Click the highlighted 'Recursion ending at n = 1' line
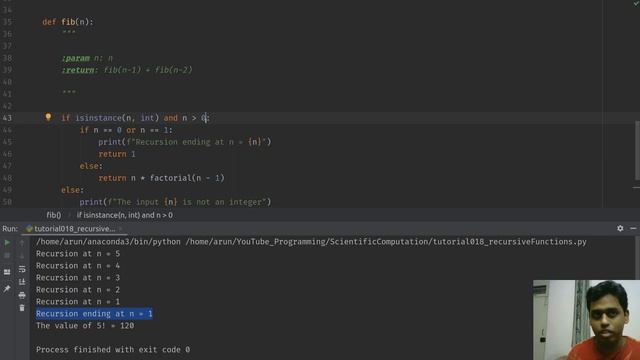Viewport: 640px width, 360px height. click(94, 313)
